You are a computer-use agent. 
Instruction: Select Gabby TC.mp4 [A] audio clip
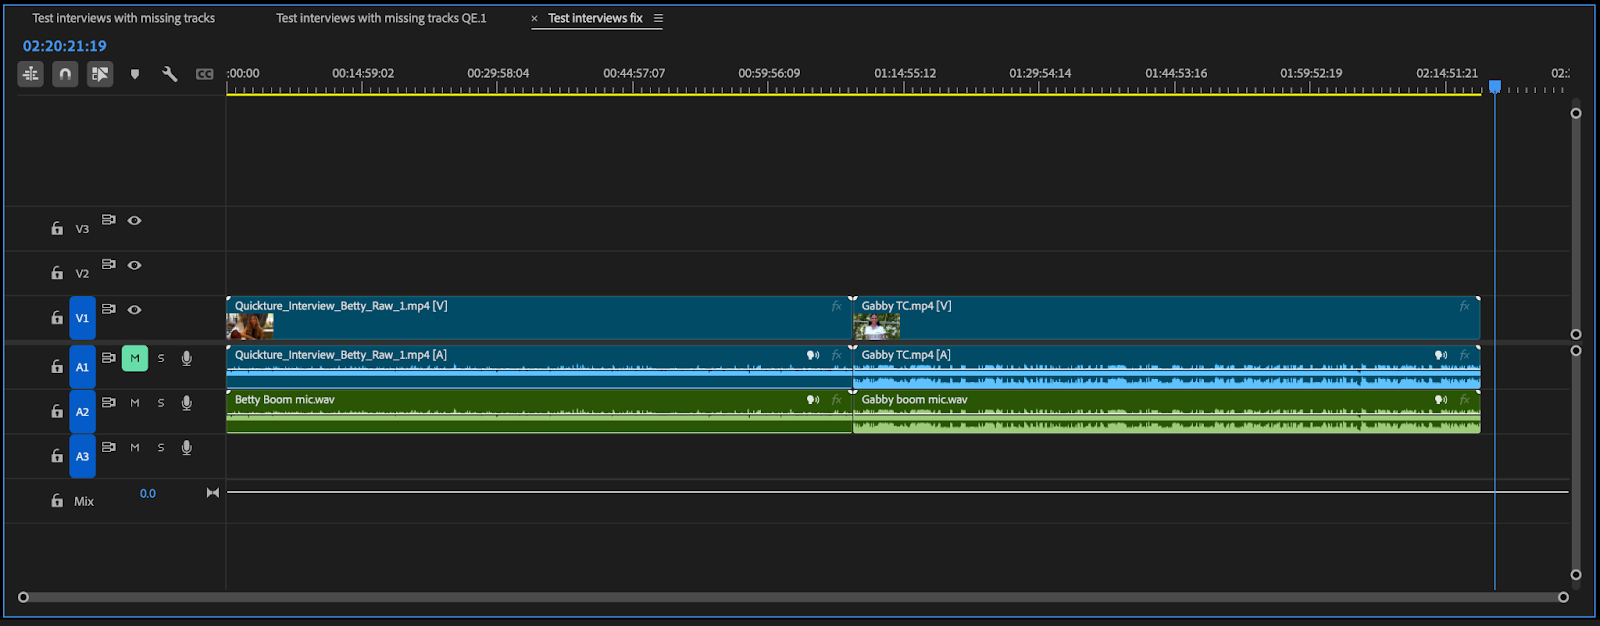tap(1166, 367)
